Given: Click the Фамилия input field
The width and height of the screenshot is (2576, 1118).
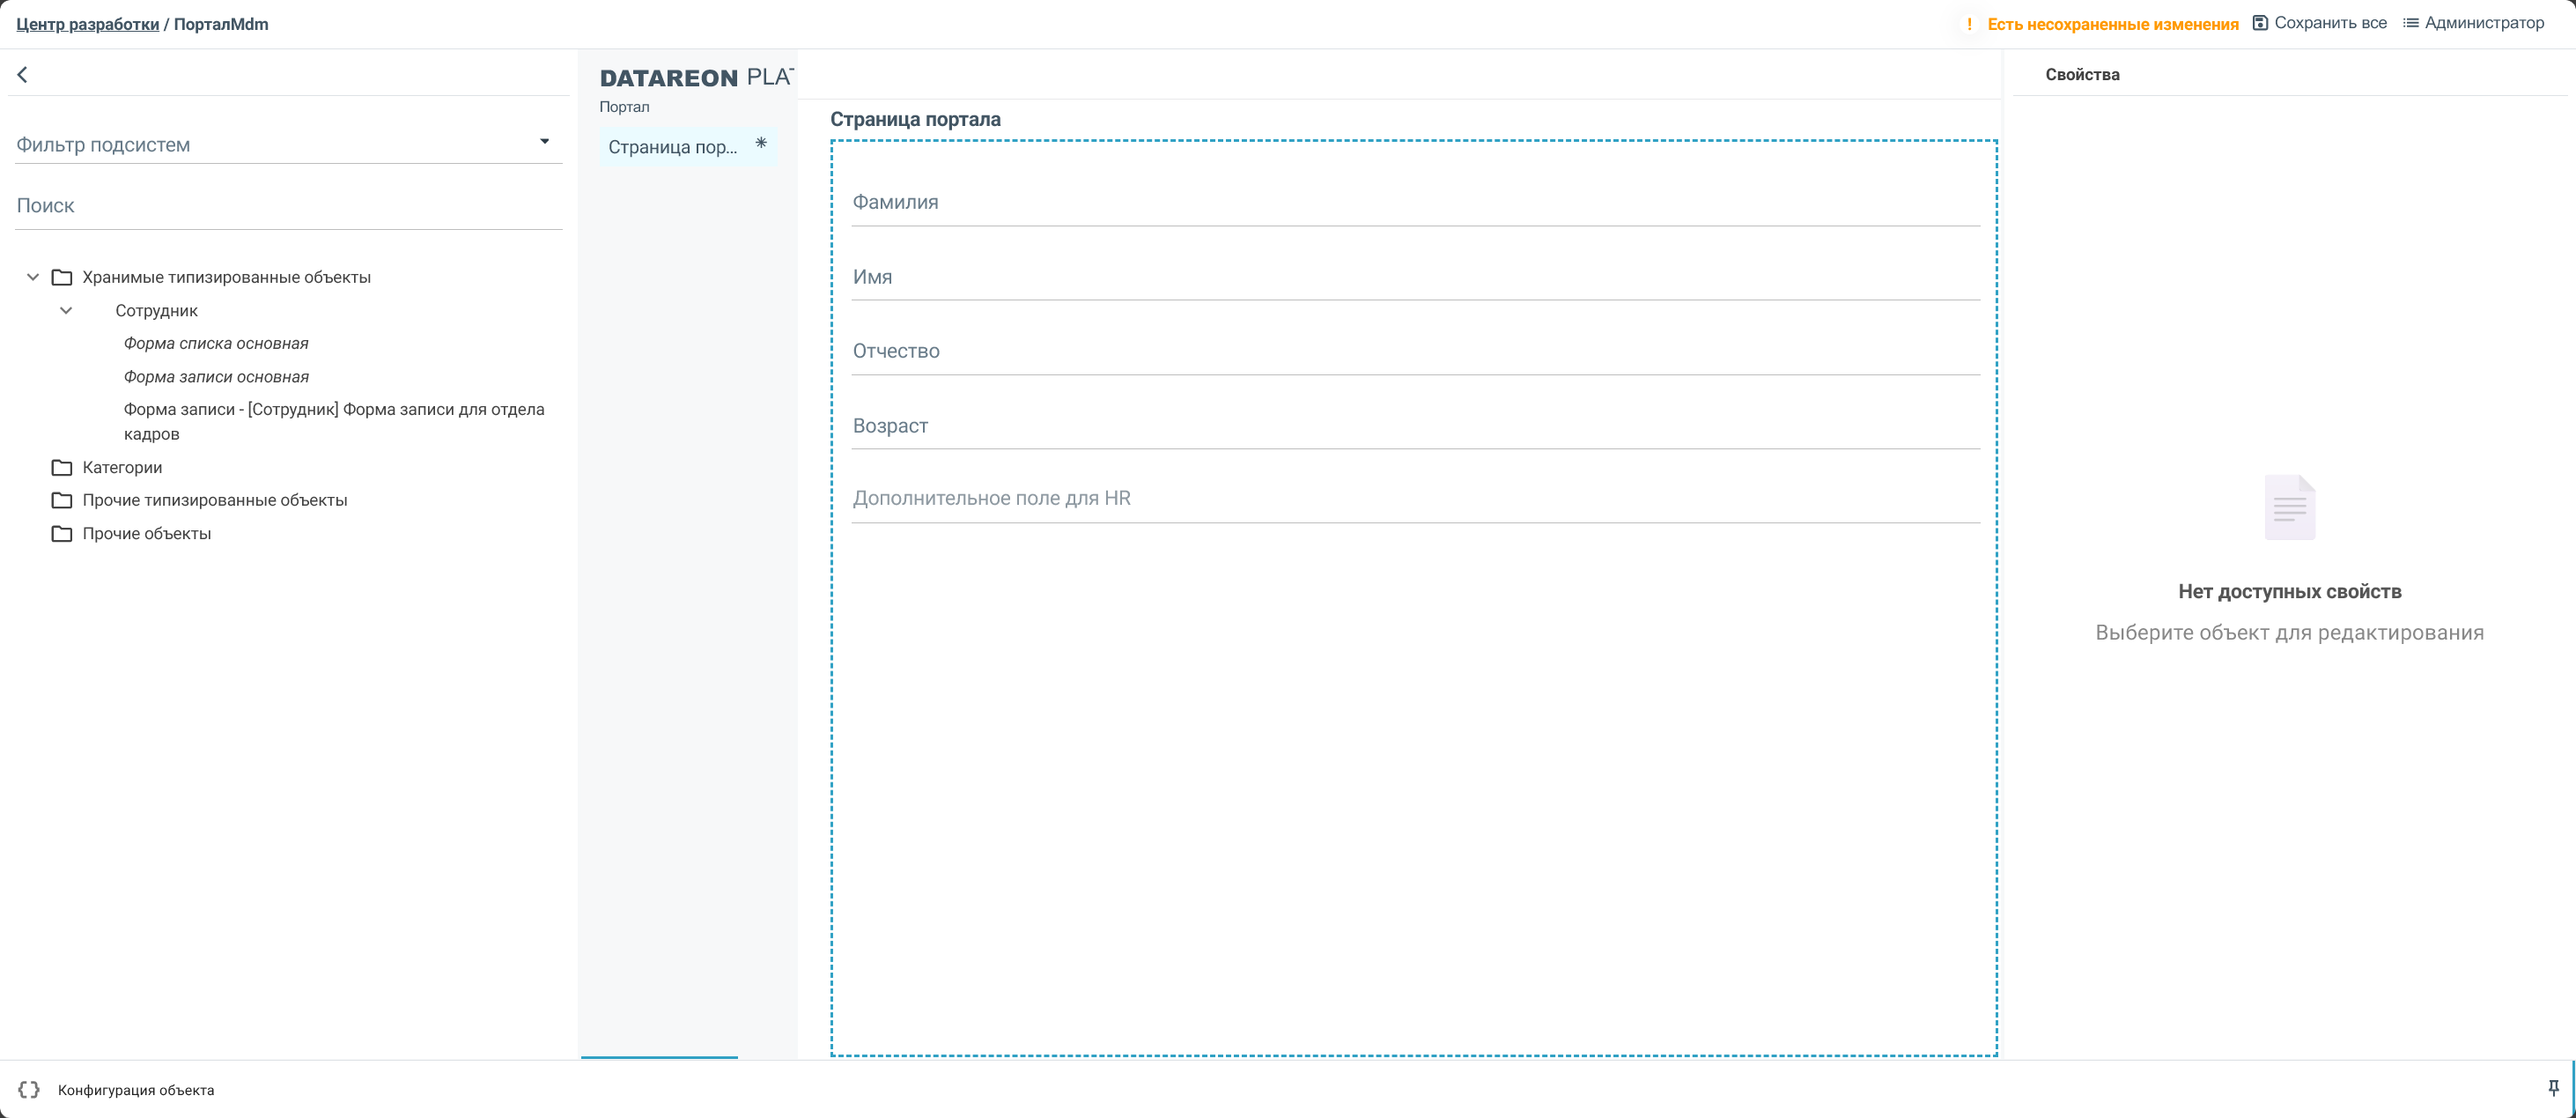Looking at the screenshot, I should pyautogui.click(x=1414, y=203).
